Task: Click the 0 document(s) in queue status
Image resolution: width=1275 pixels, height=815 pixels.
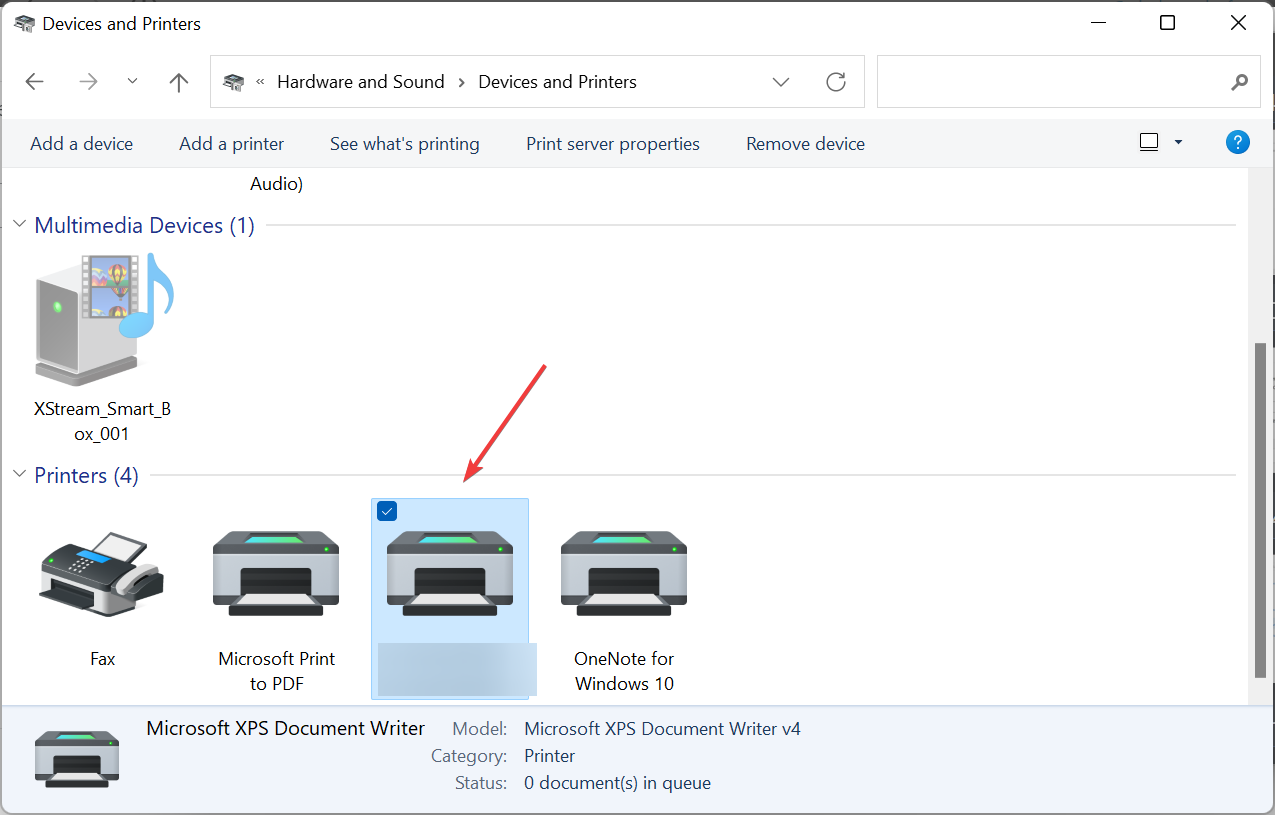Action: coord(617,783)
